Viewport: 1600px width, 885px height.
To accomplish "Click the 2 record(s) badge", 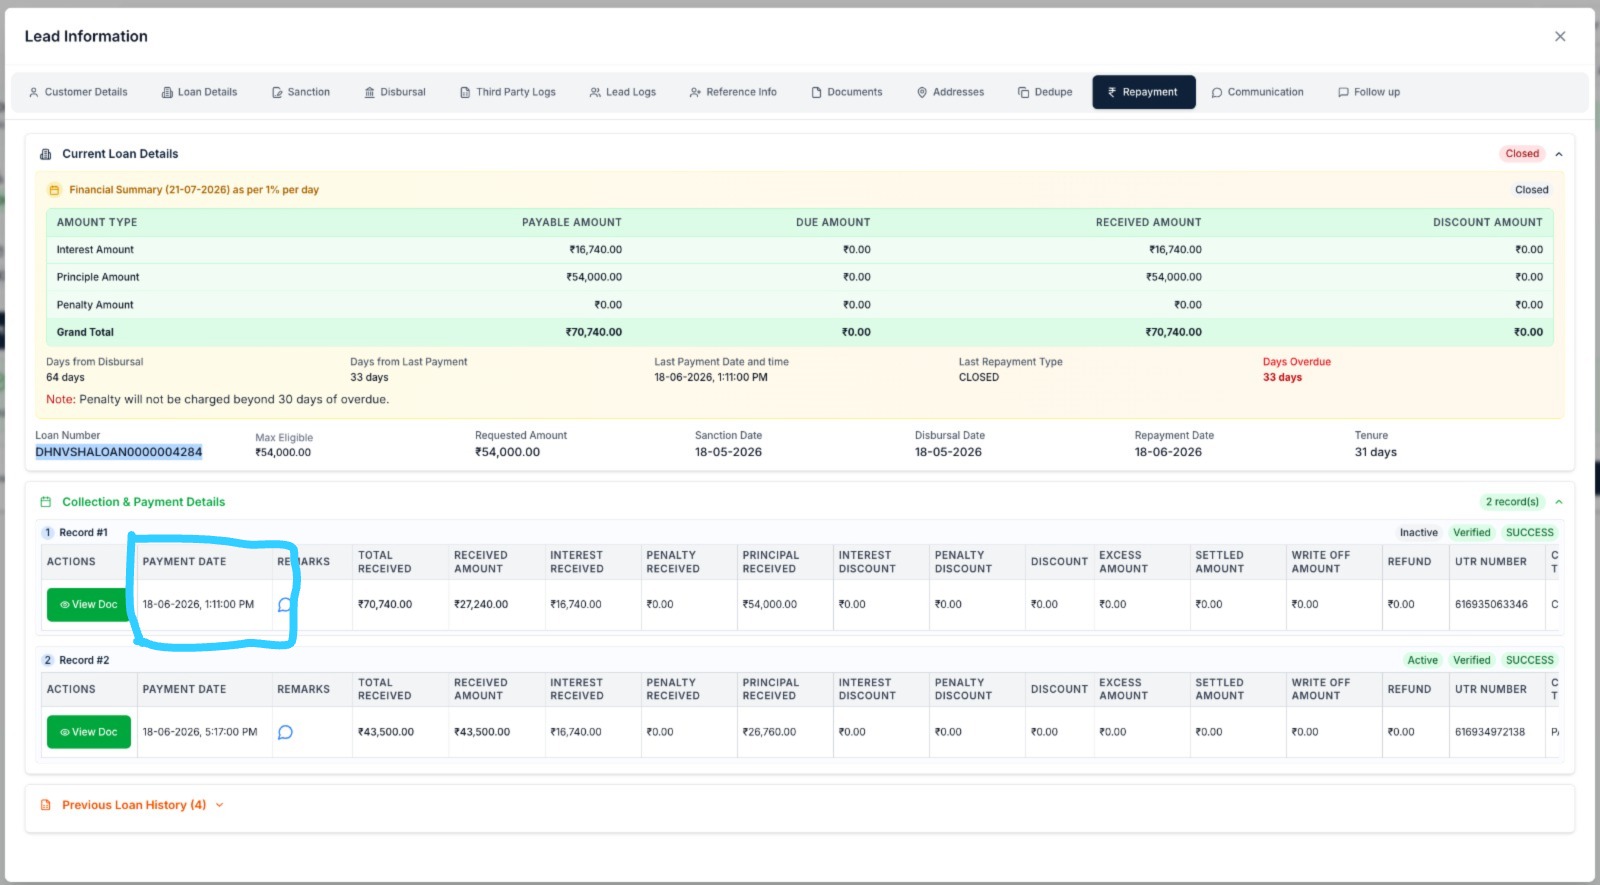I will point(1512,502).
